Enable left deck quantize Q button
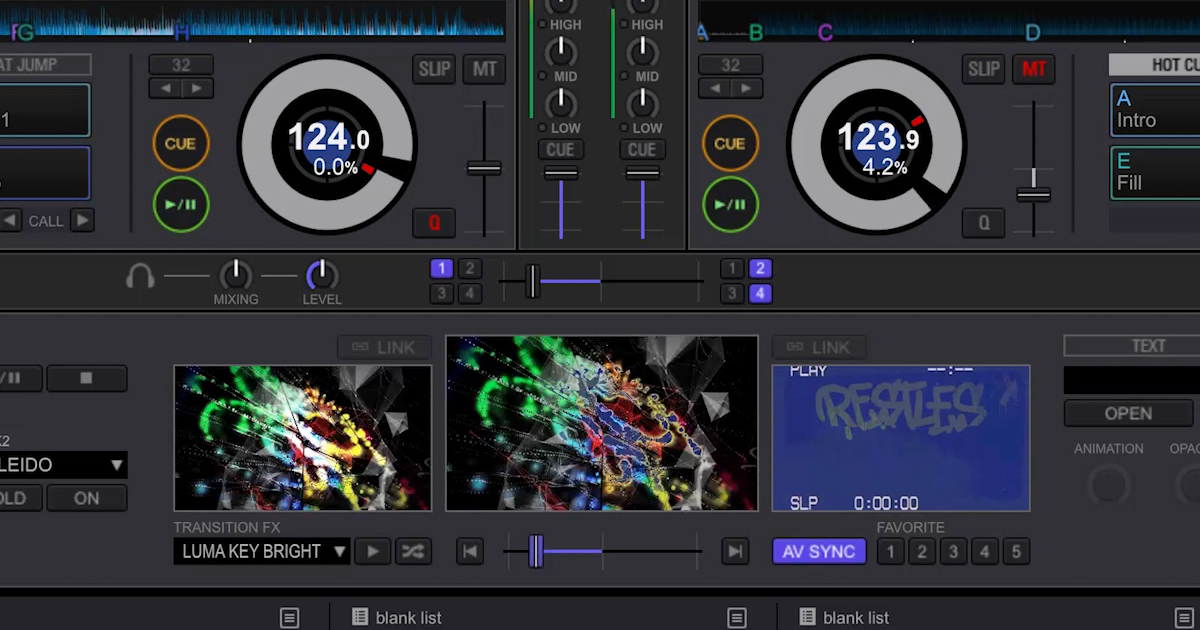1200x630 pixels. 434,223
